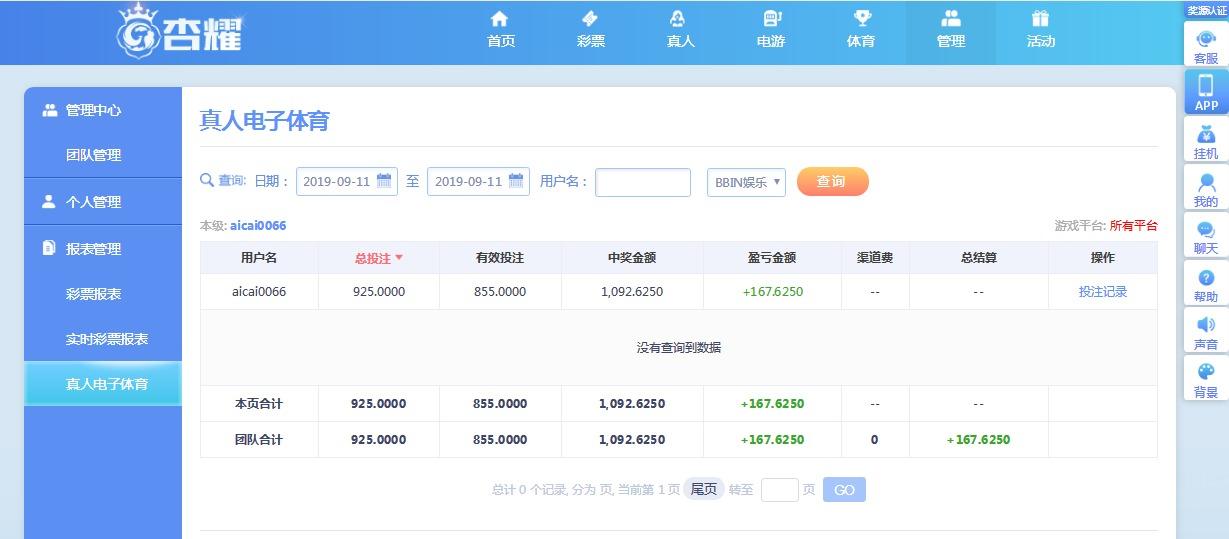
Task: Open the APP download icon
Action: [x=1206, y=92]
